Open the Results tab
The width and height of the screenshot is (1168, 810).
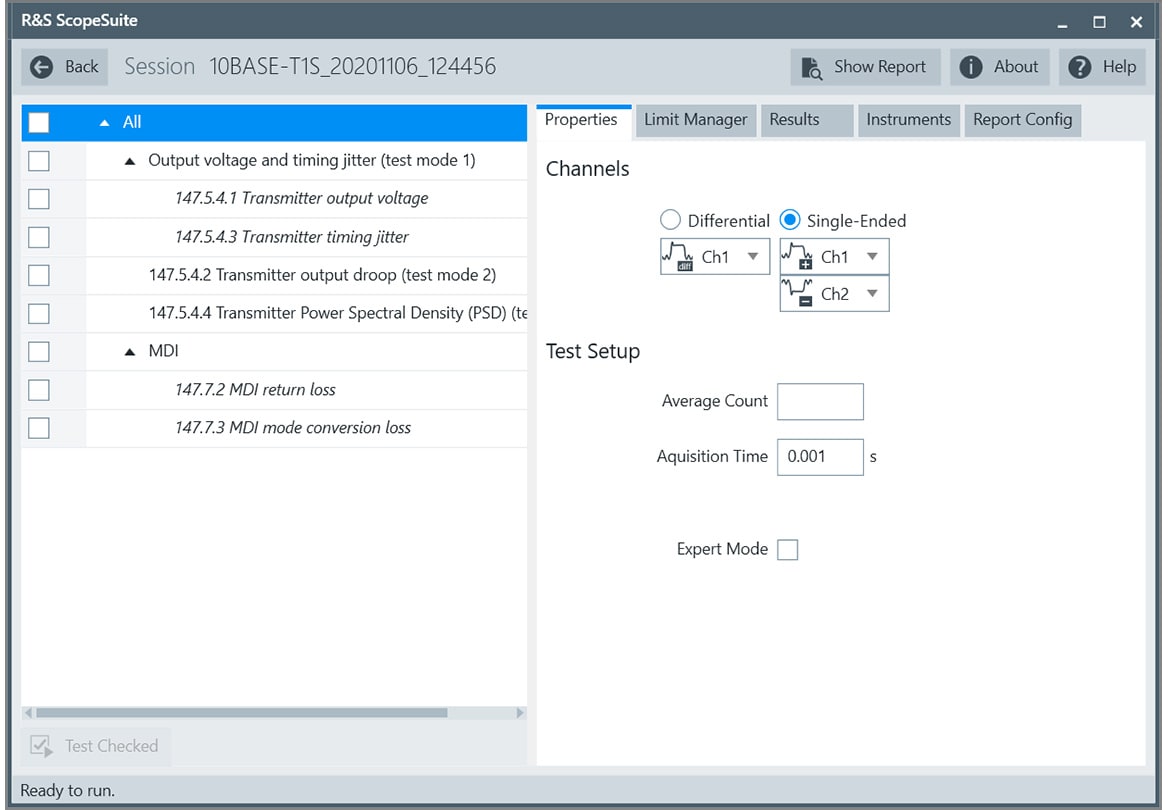(807, 121)
